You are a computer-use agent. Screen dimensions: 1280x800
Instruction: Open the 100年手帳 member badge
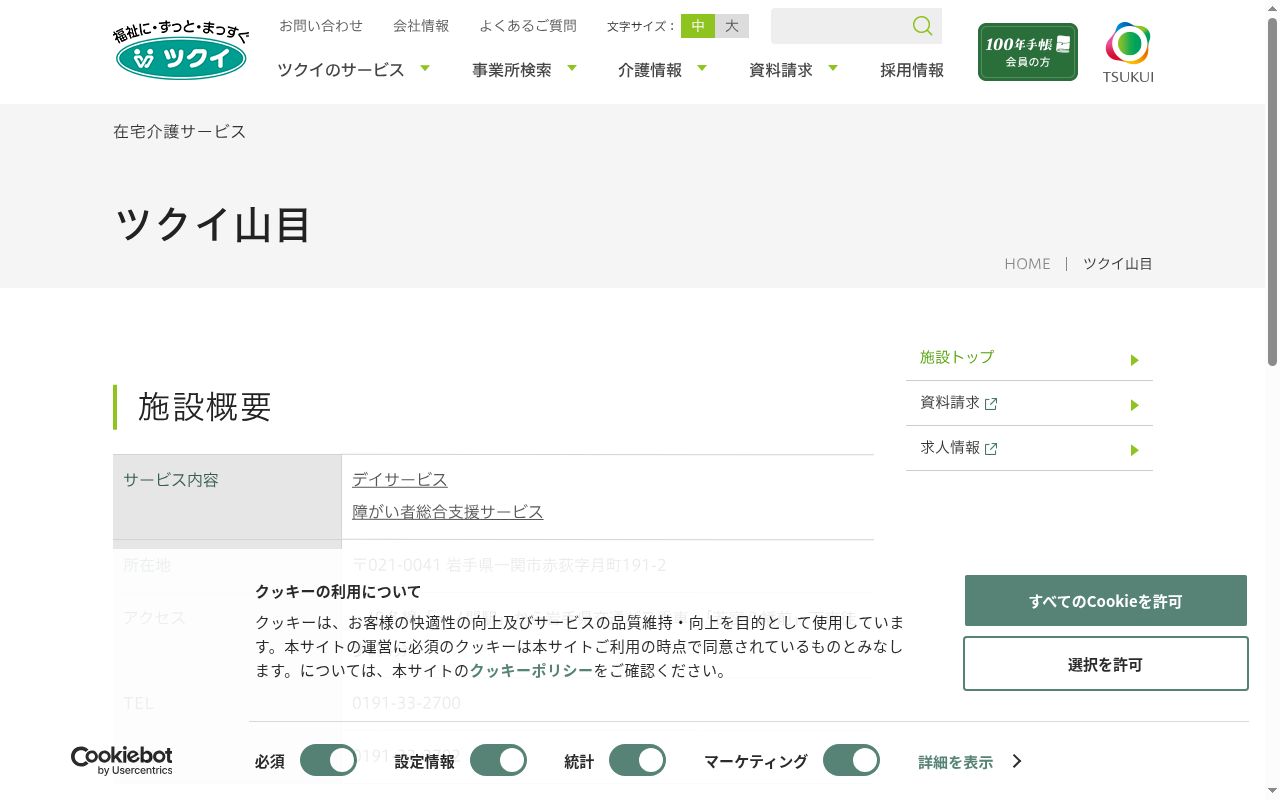(1028, 52)
